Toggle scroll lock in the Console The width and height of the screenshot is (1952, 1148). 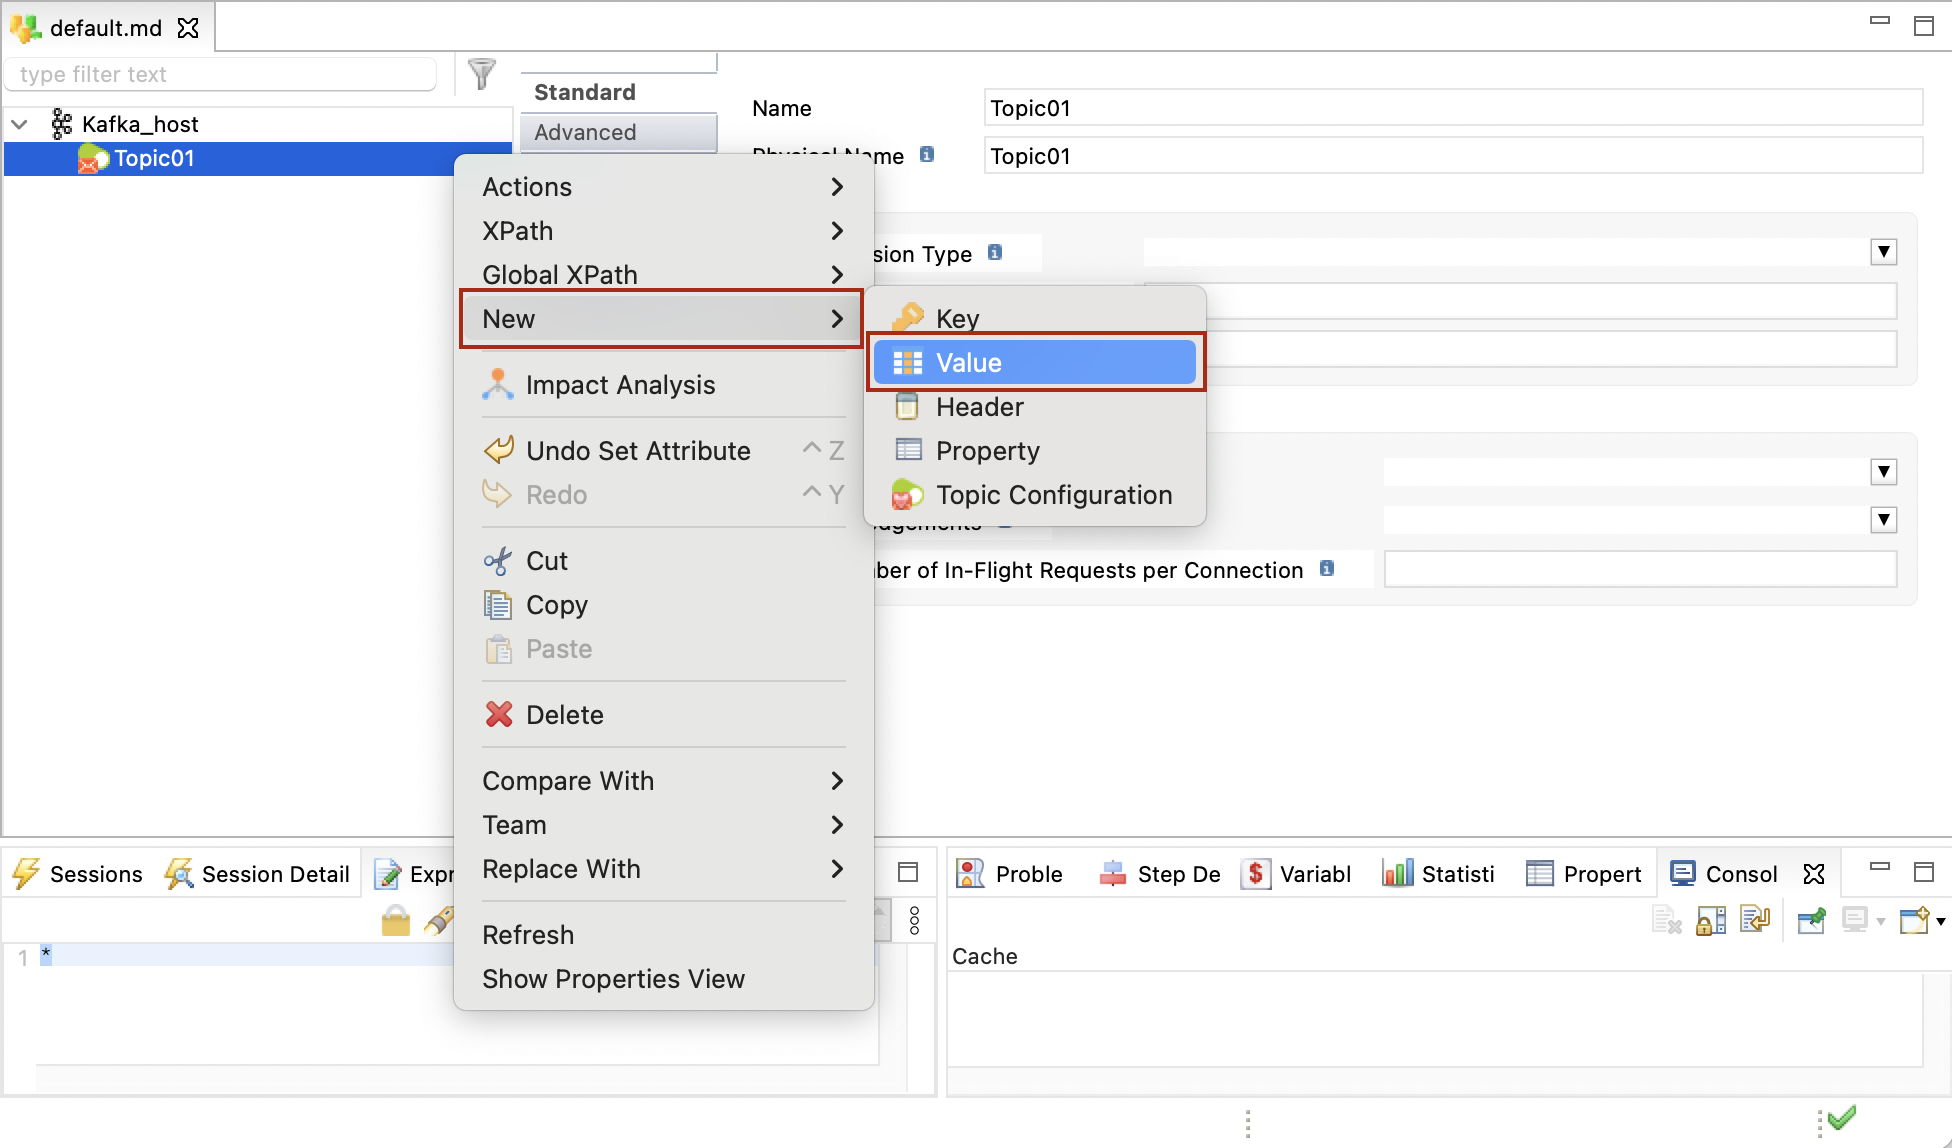click(1710, 919)
